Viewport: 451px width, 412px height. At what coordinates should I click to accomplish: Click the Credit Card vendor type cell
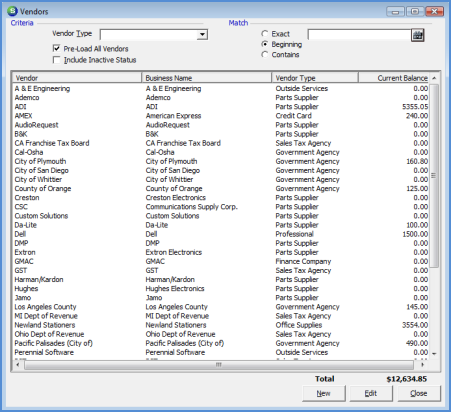click(x=294, y=116)
